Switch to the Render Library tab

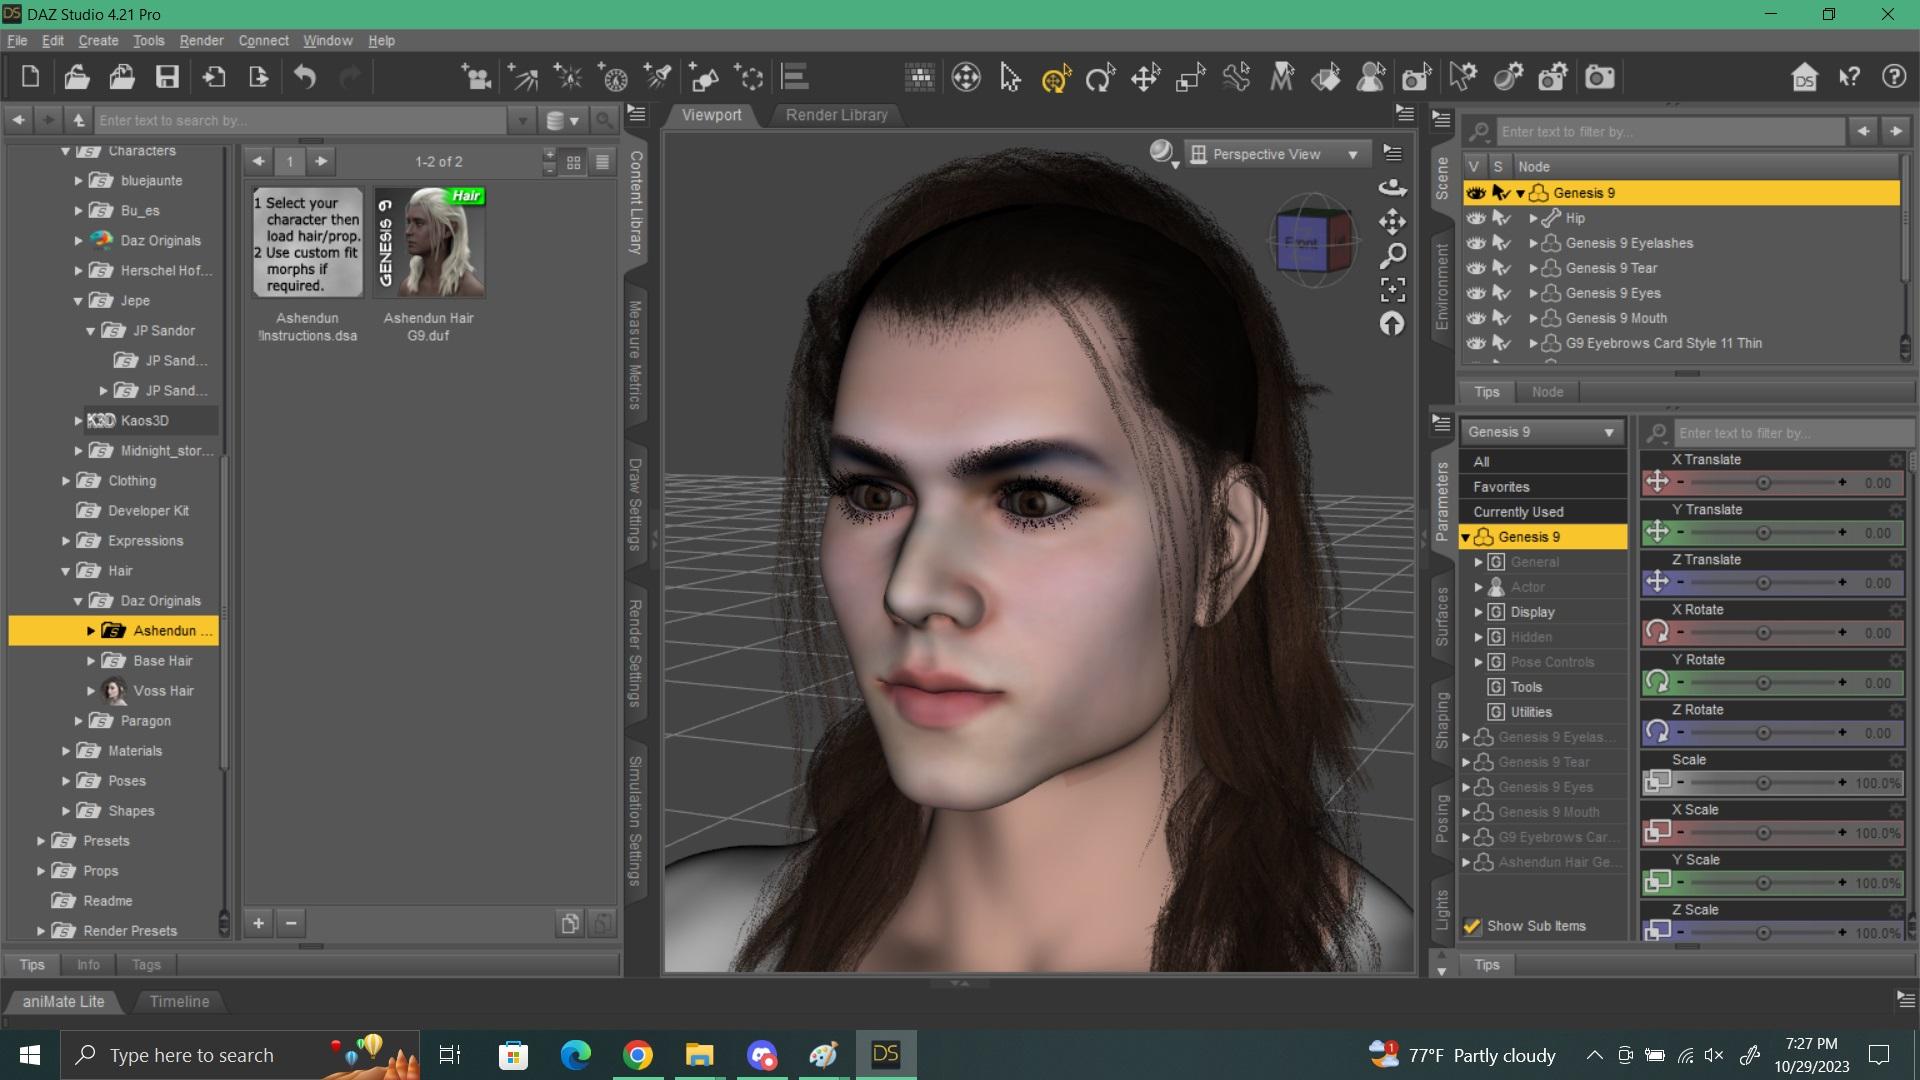[x=836, y=115]
